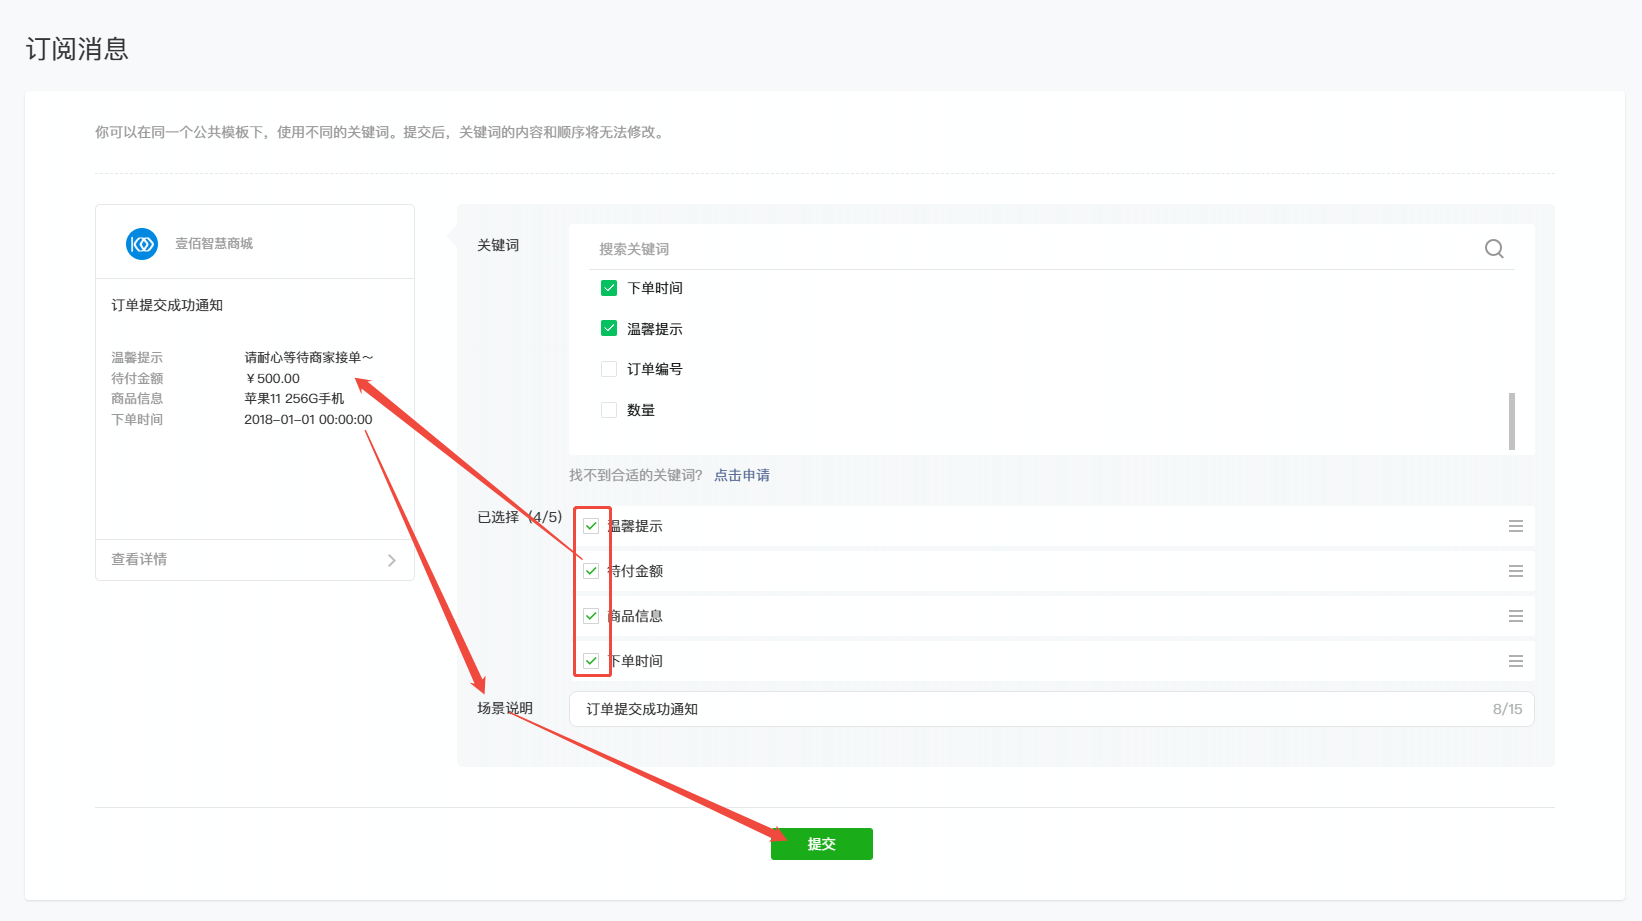Deselect 待付金额 in the selected list
This screenshot has height=921, width=1642.
591,571
